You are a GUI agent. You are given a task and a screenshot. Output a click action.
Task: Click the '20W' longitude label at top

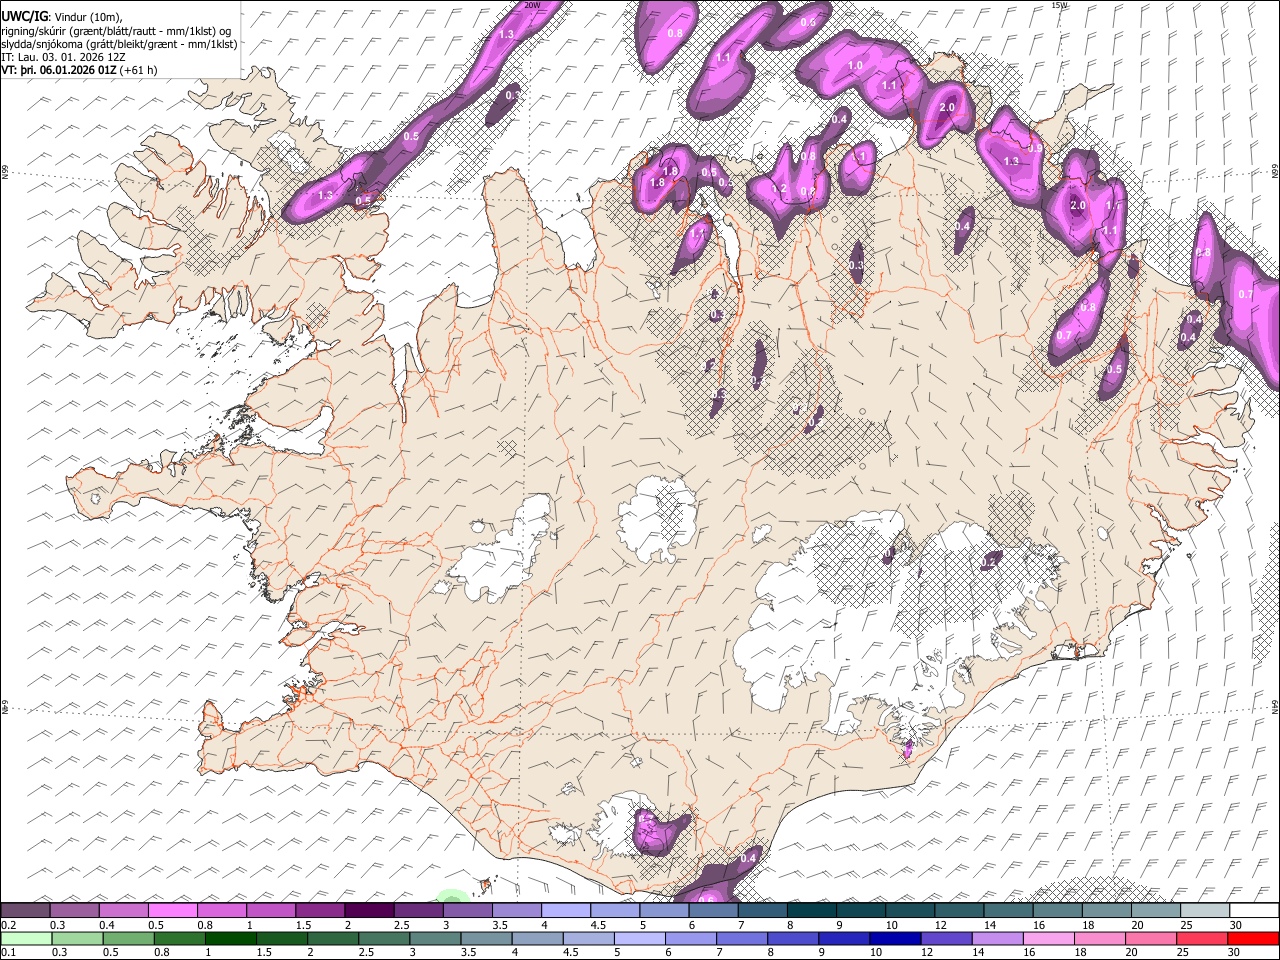[x=532, y=5]
